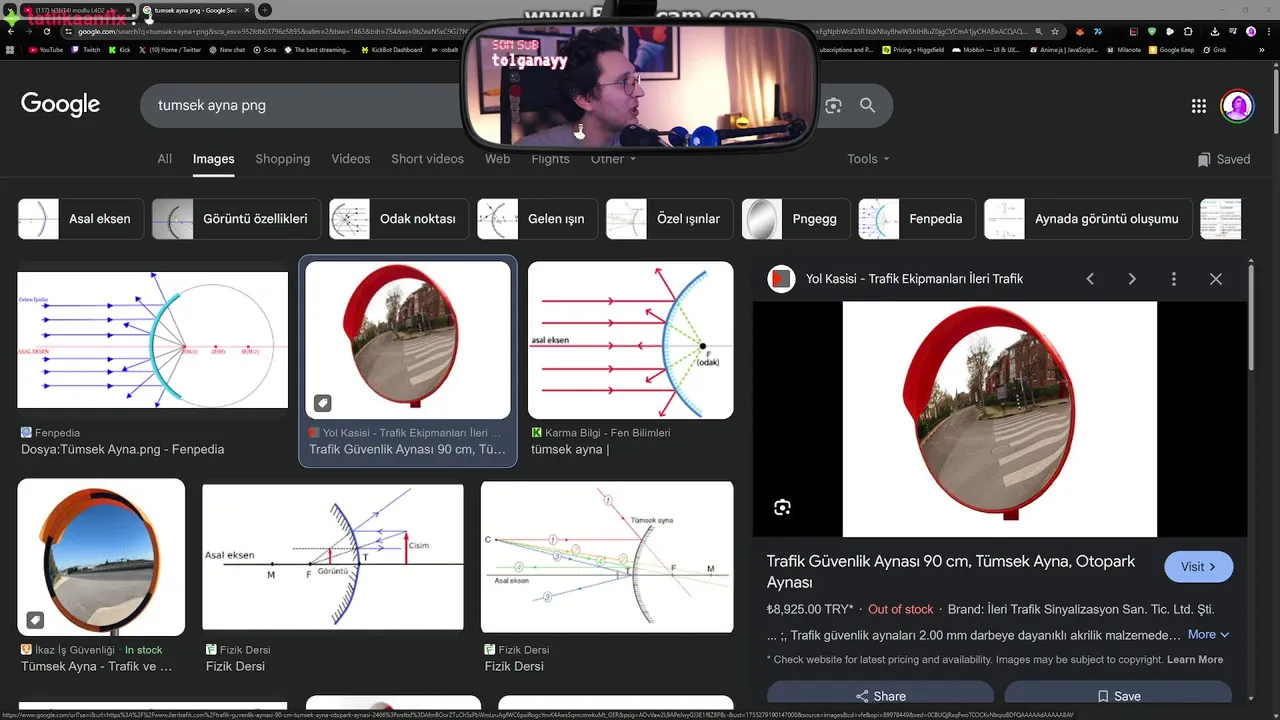Filter by Fenpedia chip
Viewport: 1280px width, 720px height.
pyautogui.click(x=917, y=219)
